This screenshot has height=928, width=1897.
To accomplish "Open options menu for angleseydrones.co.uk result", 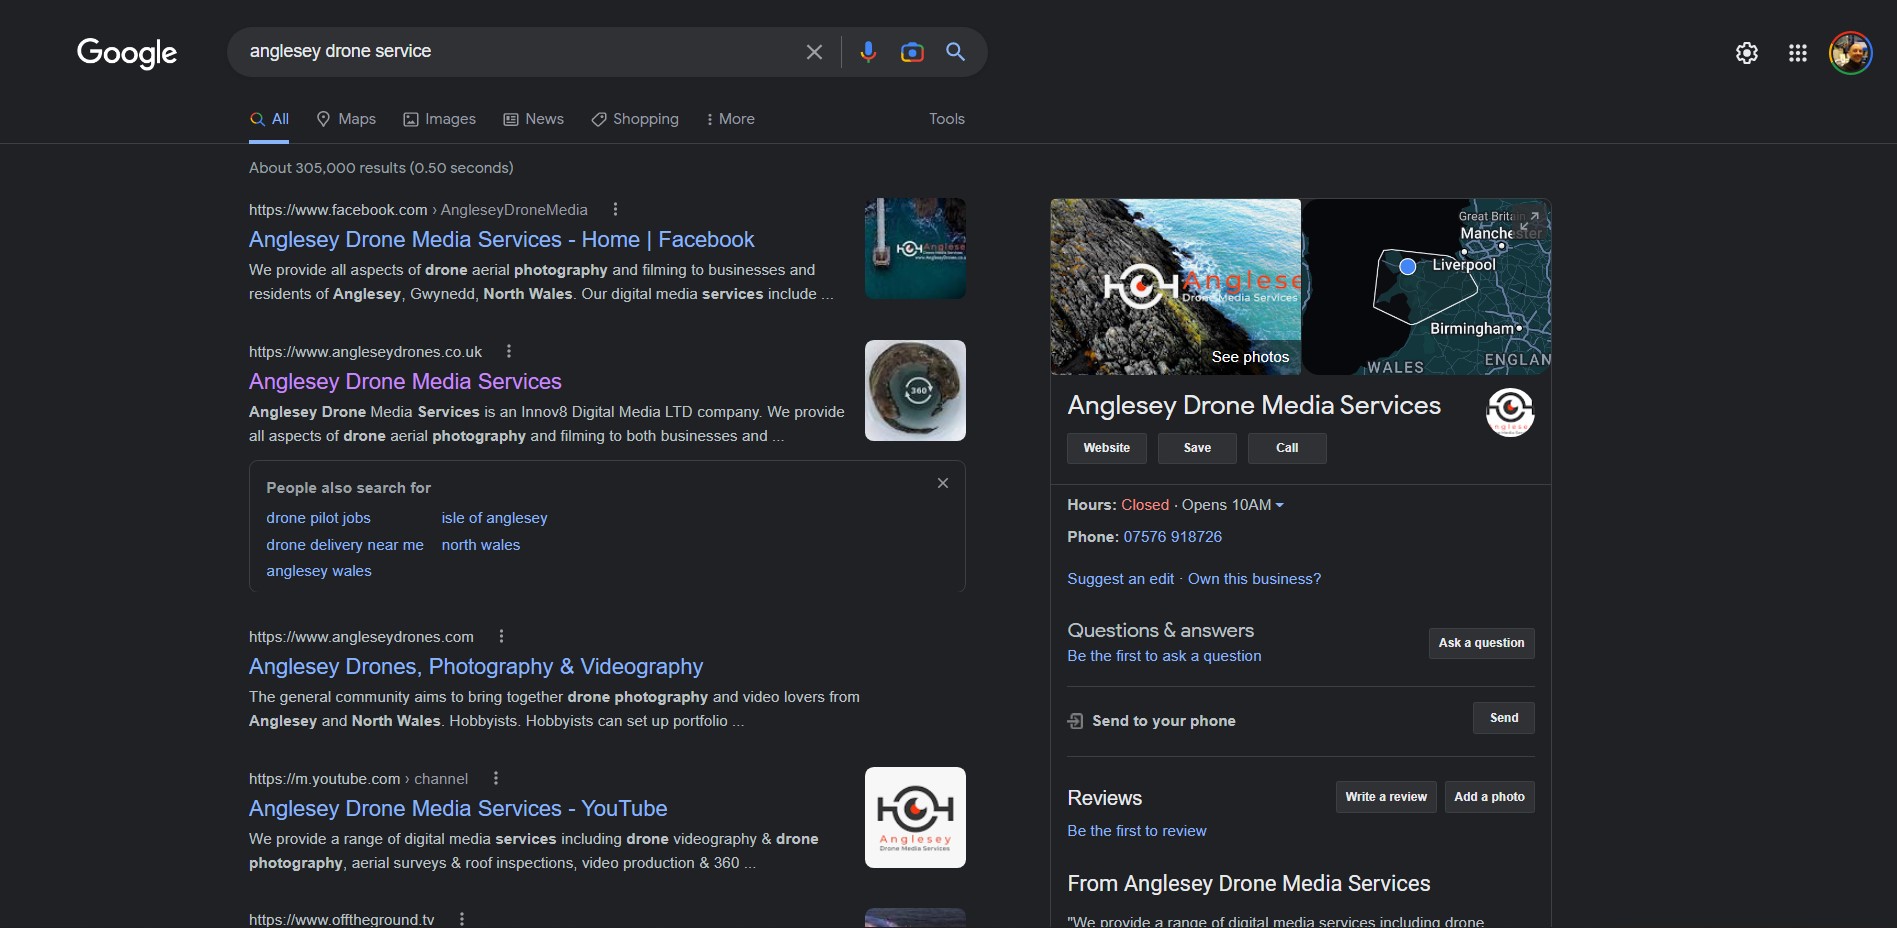I will pos(509,351).
